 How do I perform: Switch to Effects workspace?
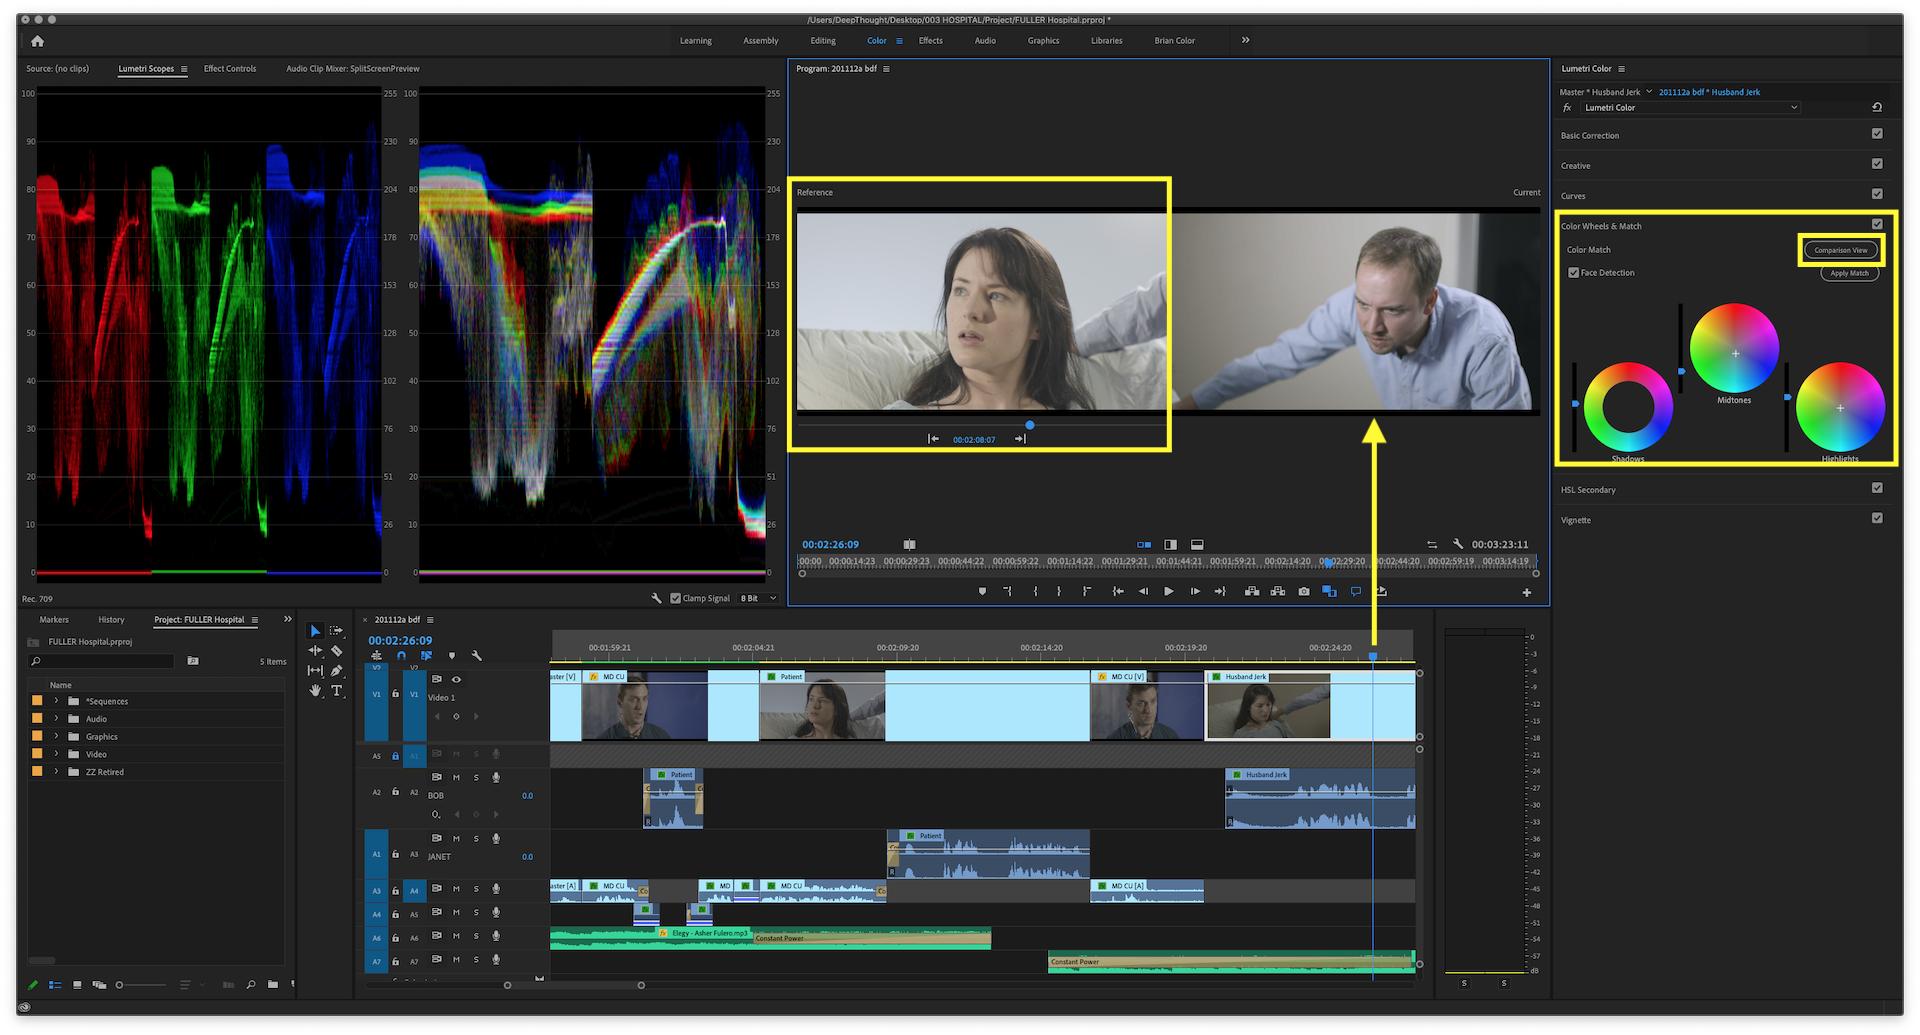pos(930,41)
